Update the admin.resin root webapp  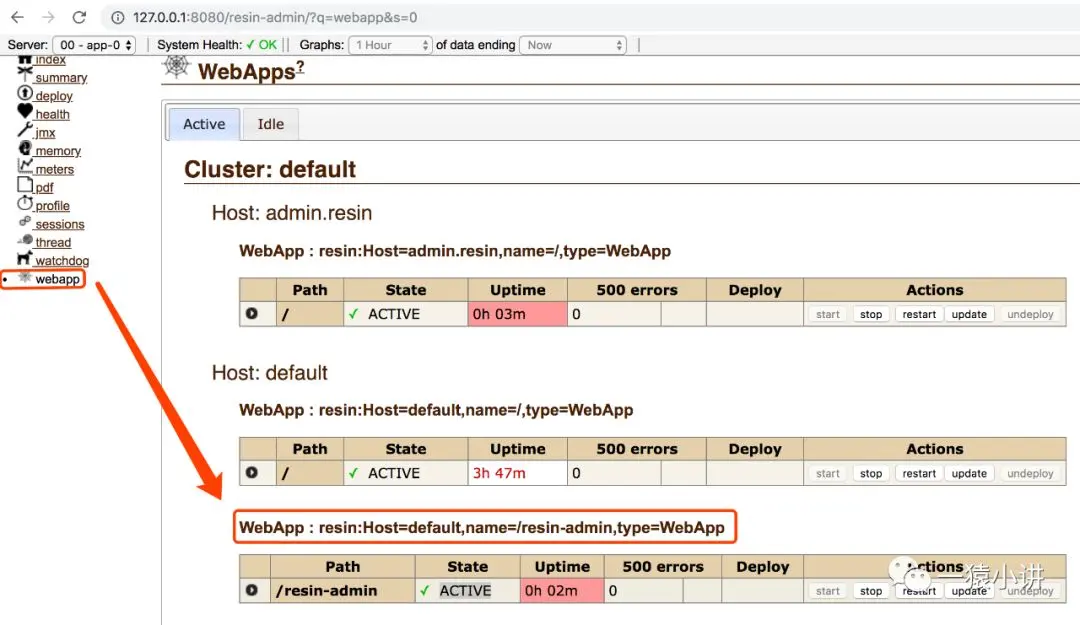[x=969, y=314]
